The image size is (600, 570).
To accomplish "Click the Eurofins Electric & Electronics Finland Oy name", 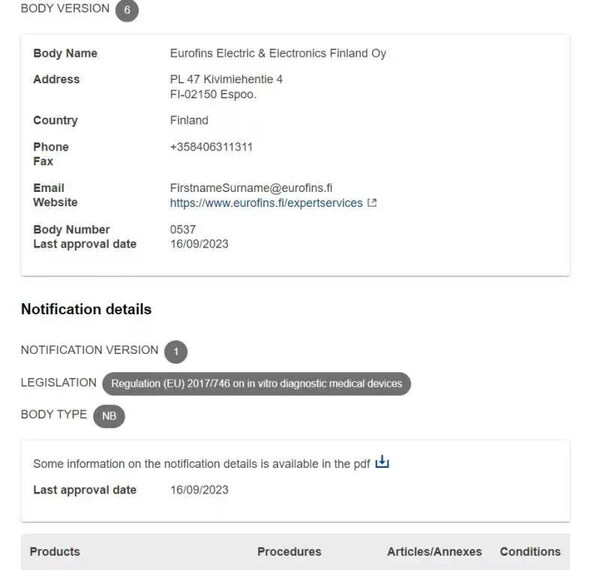I will click(x=278, y=53).
